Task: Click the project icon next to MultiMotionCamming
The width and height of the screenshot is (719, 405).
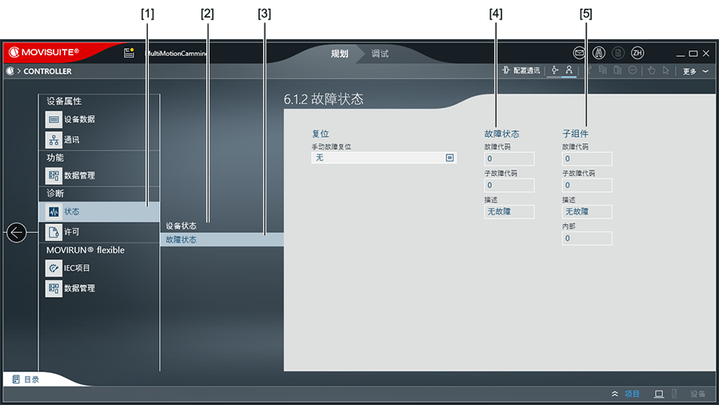Action: coord(129,52)
